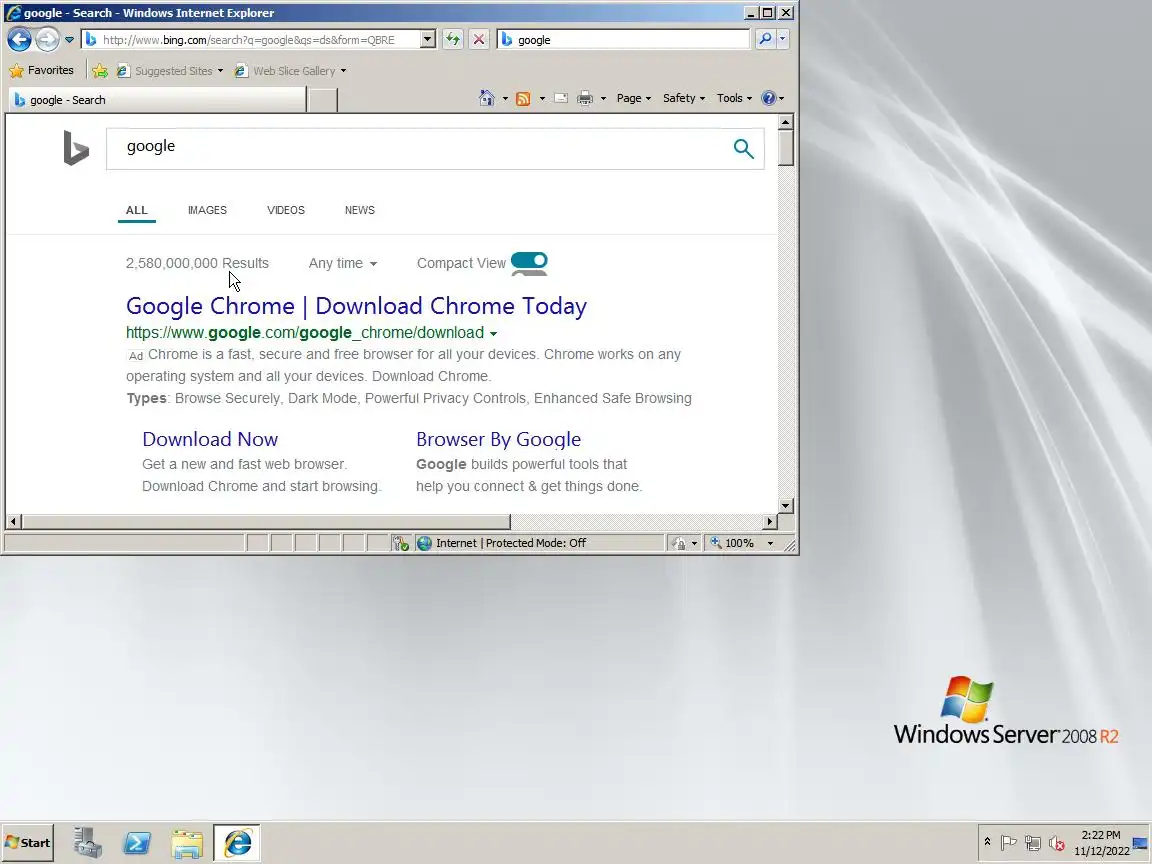Click the Action Center flag tray icon
Viewport: 1152px width, 864px height.
click(1009, 843)
